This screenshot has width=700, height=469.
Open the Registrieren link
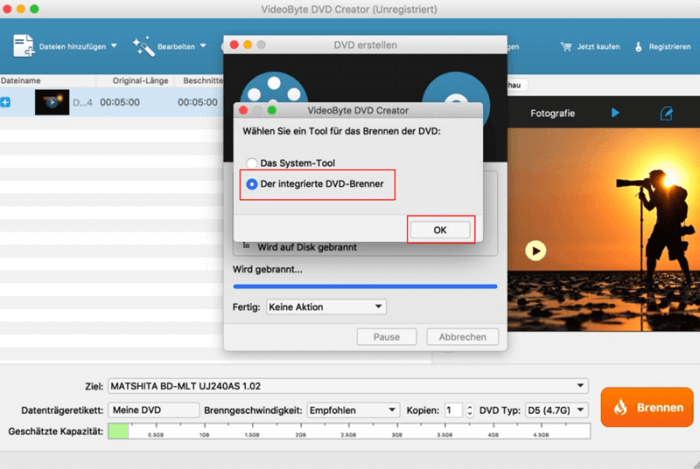670,46
